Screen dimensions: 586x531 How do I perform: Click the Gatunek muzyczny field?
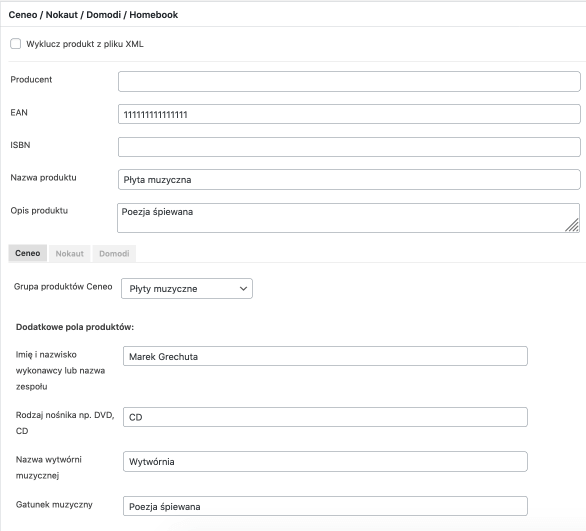325,506
